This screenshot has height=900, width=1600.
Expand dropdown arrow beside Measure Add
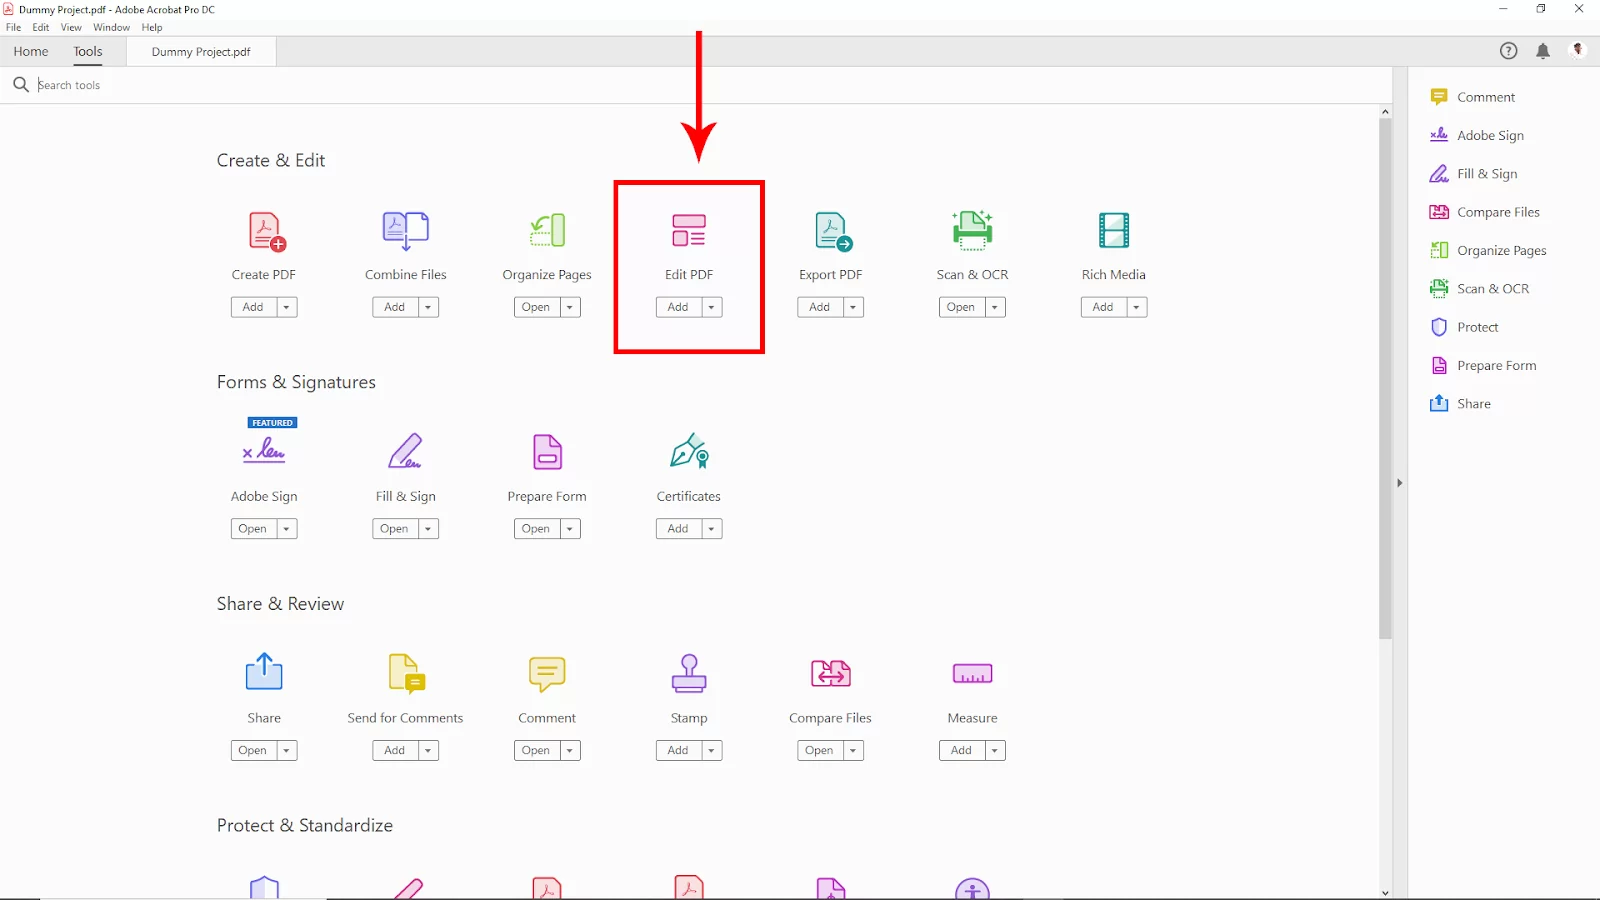(995, 750)
